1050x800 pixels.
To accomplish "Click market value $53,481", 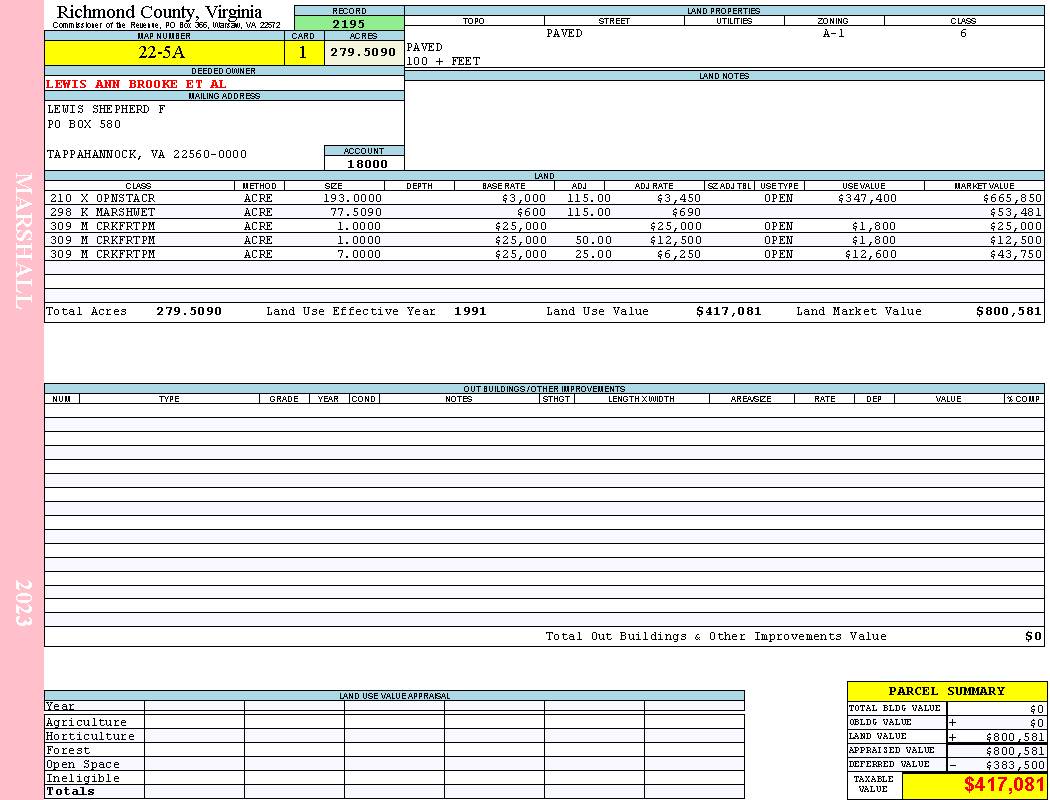I will 1016,212.
